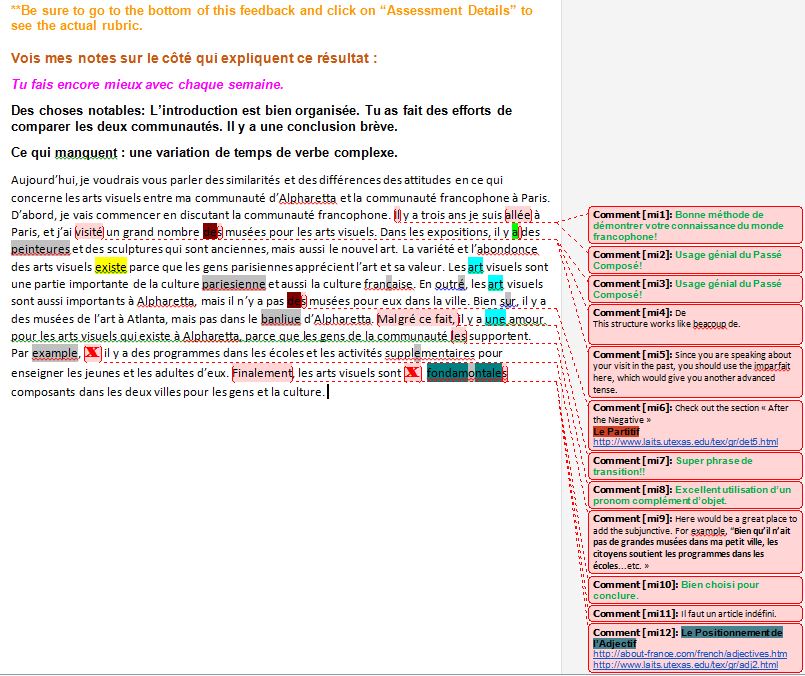Click the cyan-highlighted word "art"
Screen dimensions: 805x676
tap(475, 265)
